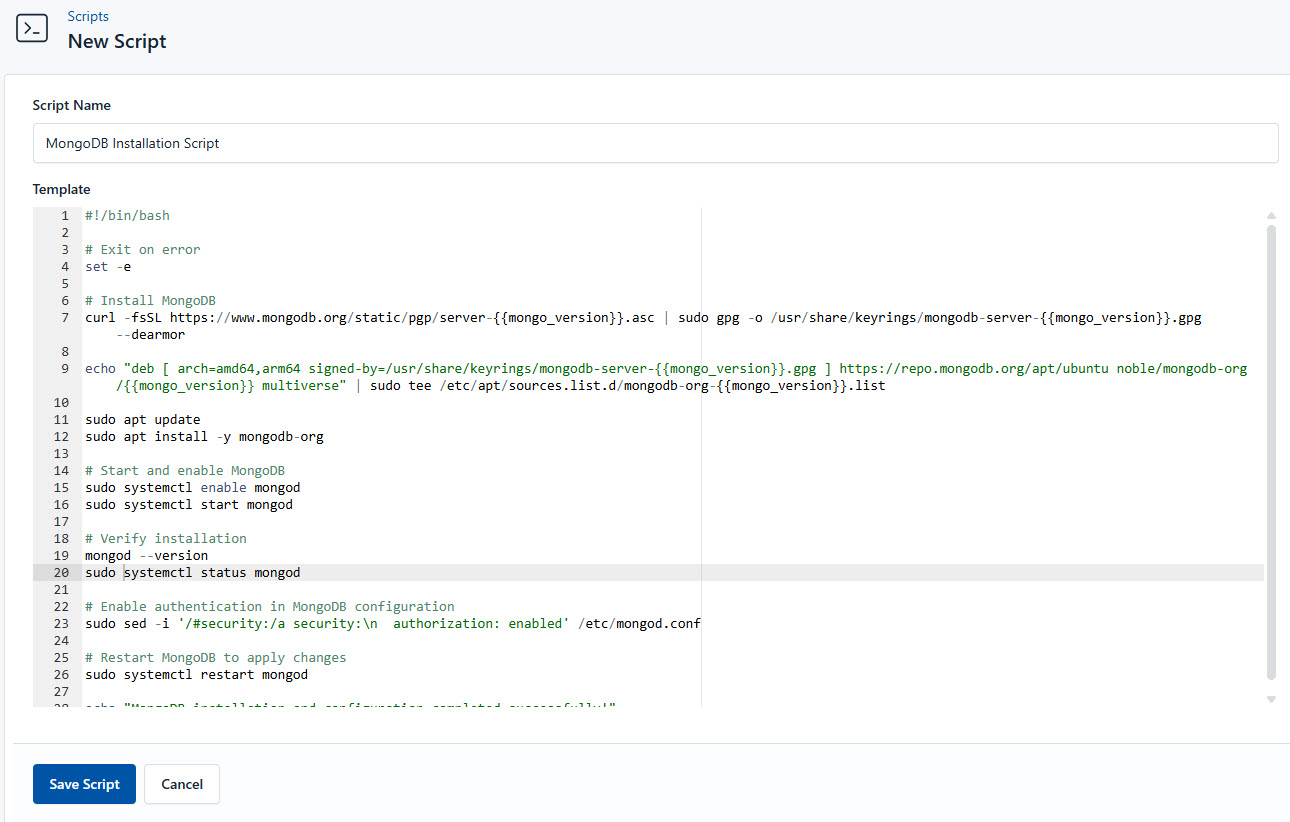Open the Scripts breadcrumb link
Screen dimensions: 1290x822
pos(88,16)
